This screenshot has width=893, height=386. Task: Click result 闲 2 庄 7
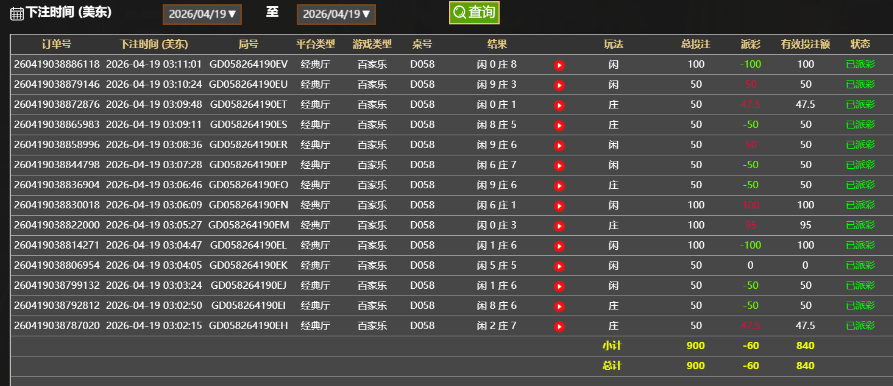[497, 325]
